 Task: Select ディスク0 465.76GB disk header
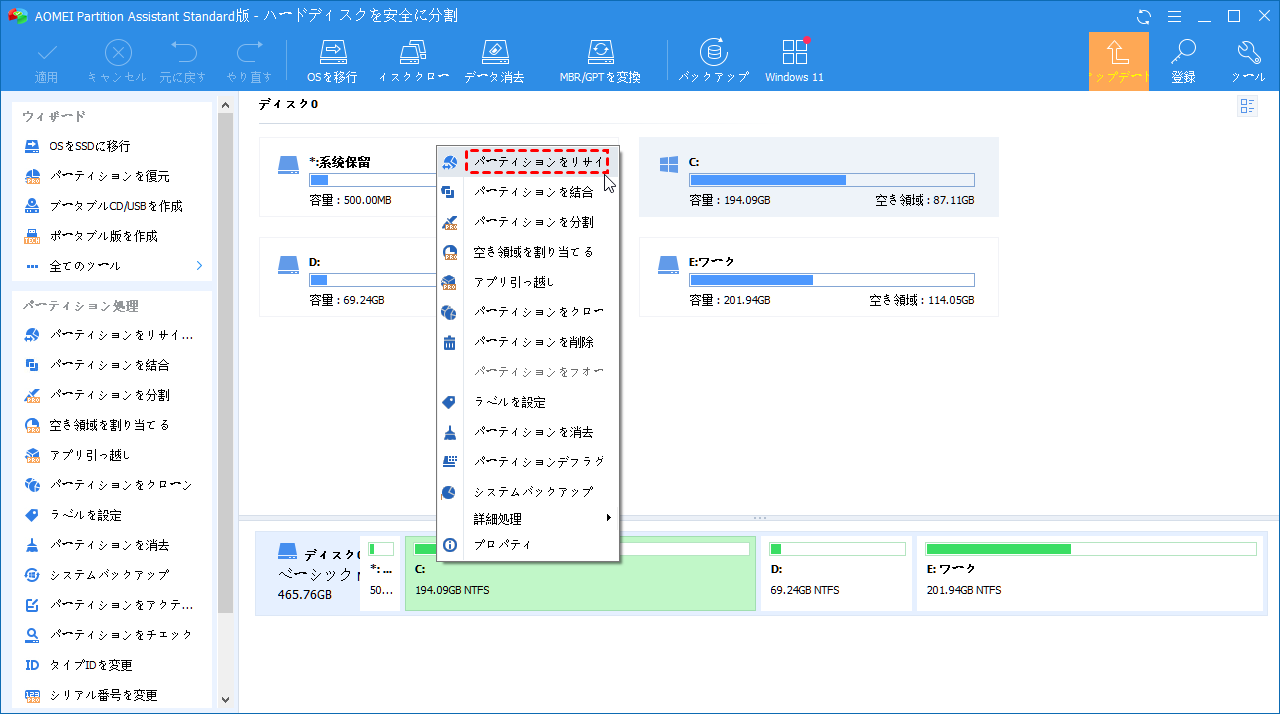tap(308, 572)
